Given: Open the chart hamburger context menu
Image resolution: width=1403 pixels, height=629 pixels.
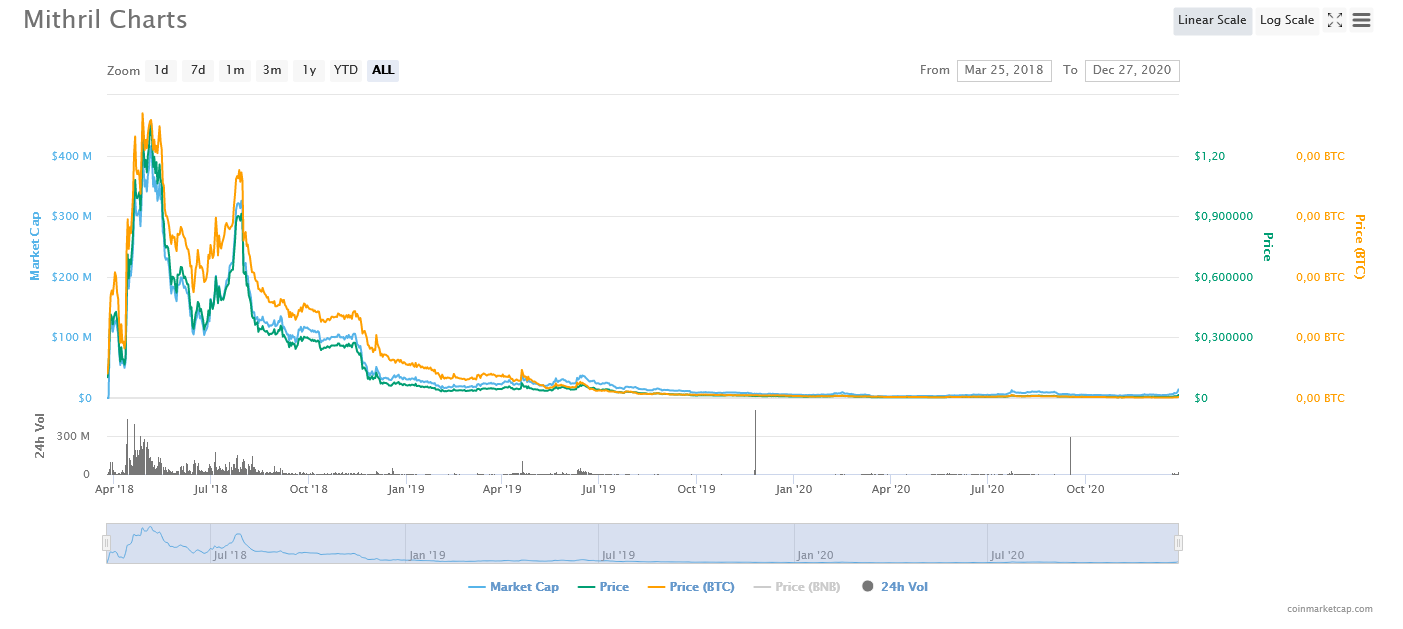Looking at the screenshot, I should click(1361, 20).
